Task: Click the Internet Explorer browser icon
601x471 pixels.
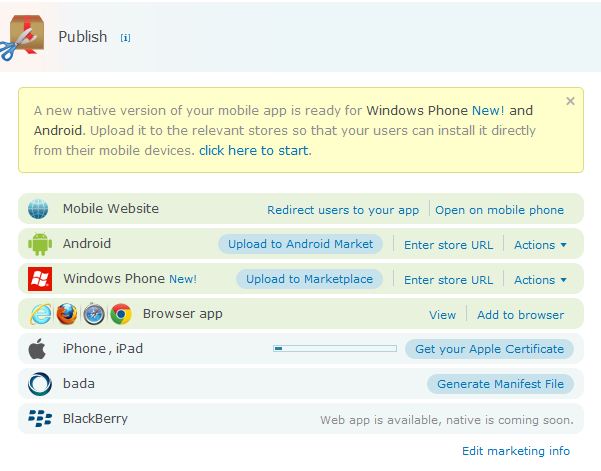Action: (41, 314)
